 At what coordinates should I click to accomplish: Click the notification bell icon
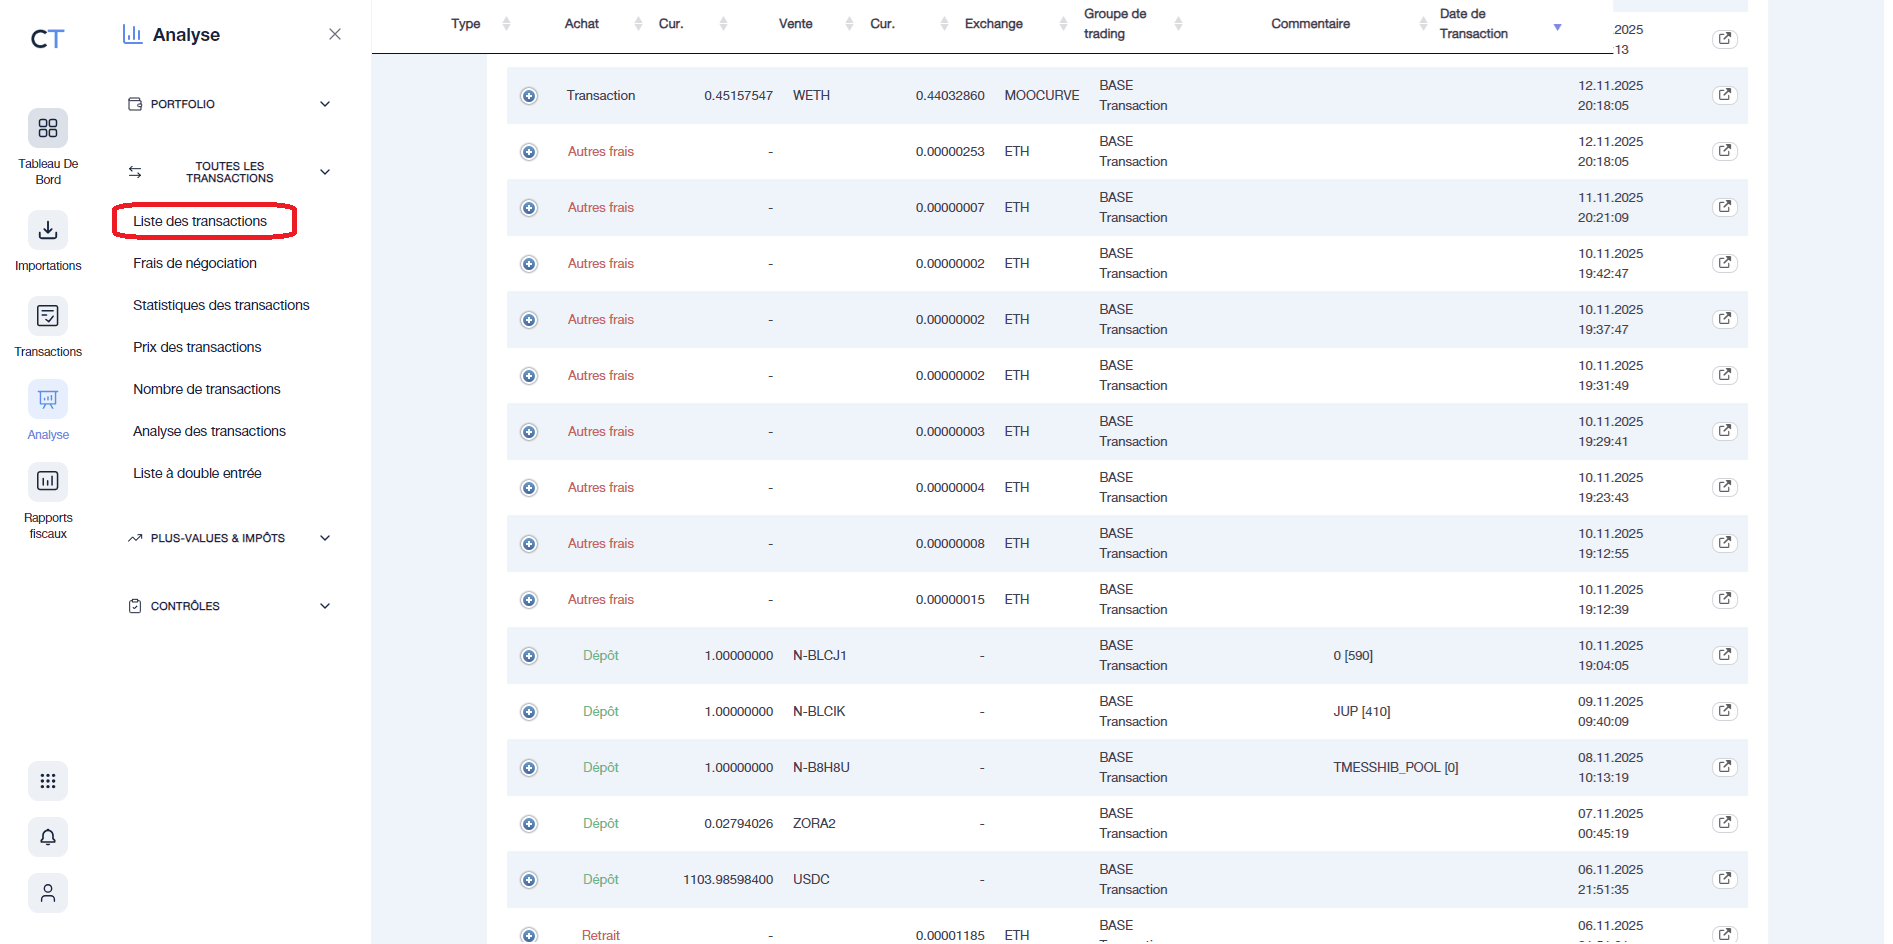pos(47,837)
